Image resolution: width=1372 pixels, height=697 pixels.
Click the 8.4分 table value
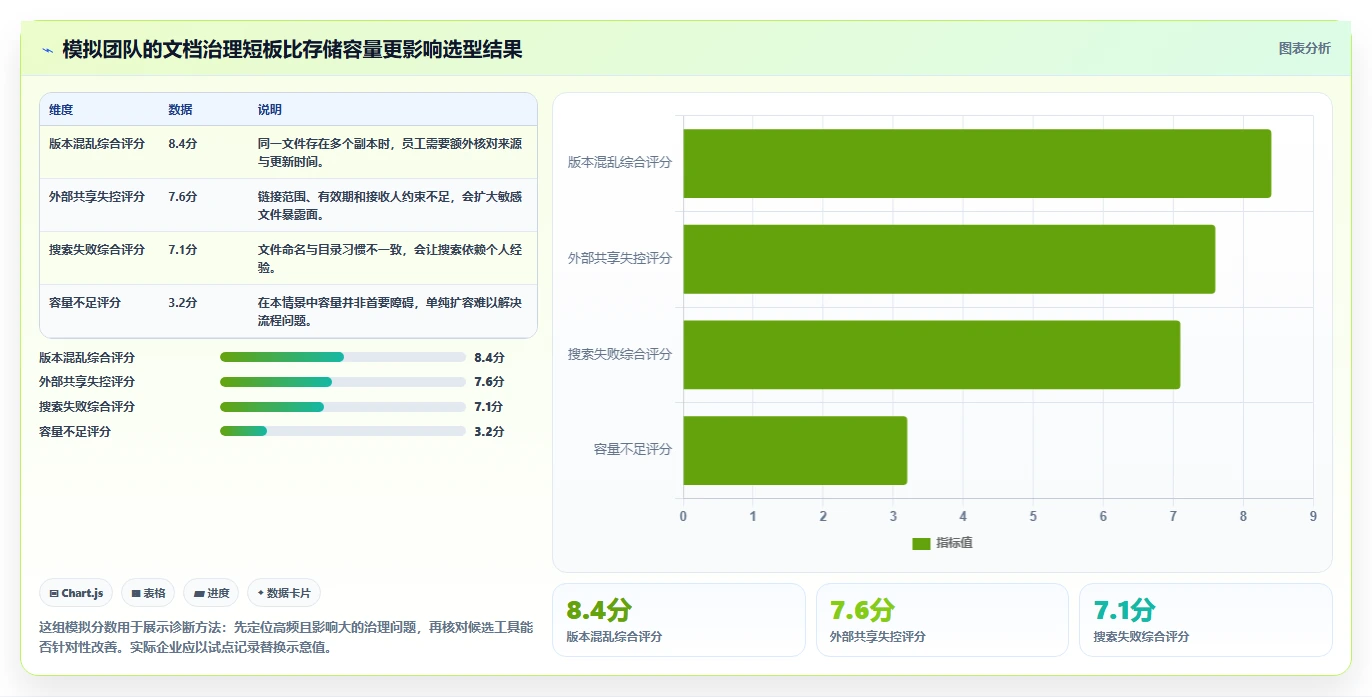183,144
